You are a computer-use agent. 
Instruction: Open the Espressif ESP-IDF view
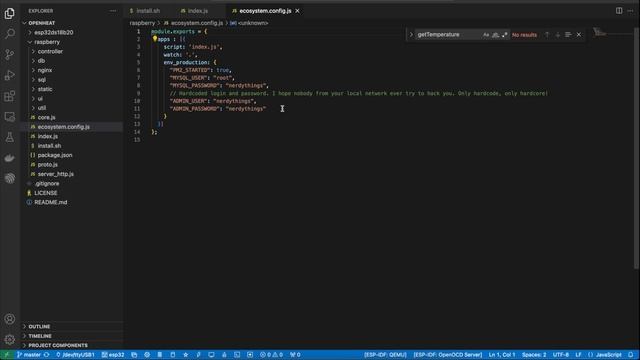(x=9, y=178)
